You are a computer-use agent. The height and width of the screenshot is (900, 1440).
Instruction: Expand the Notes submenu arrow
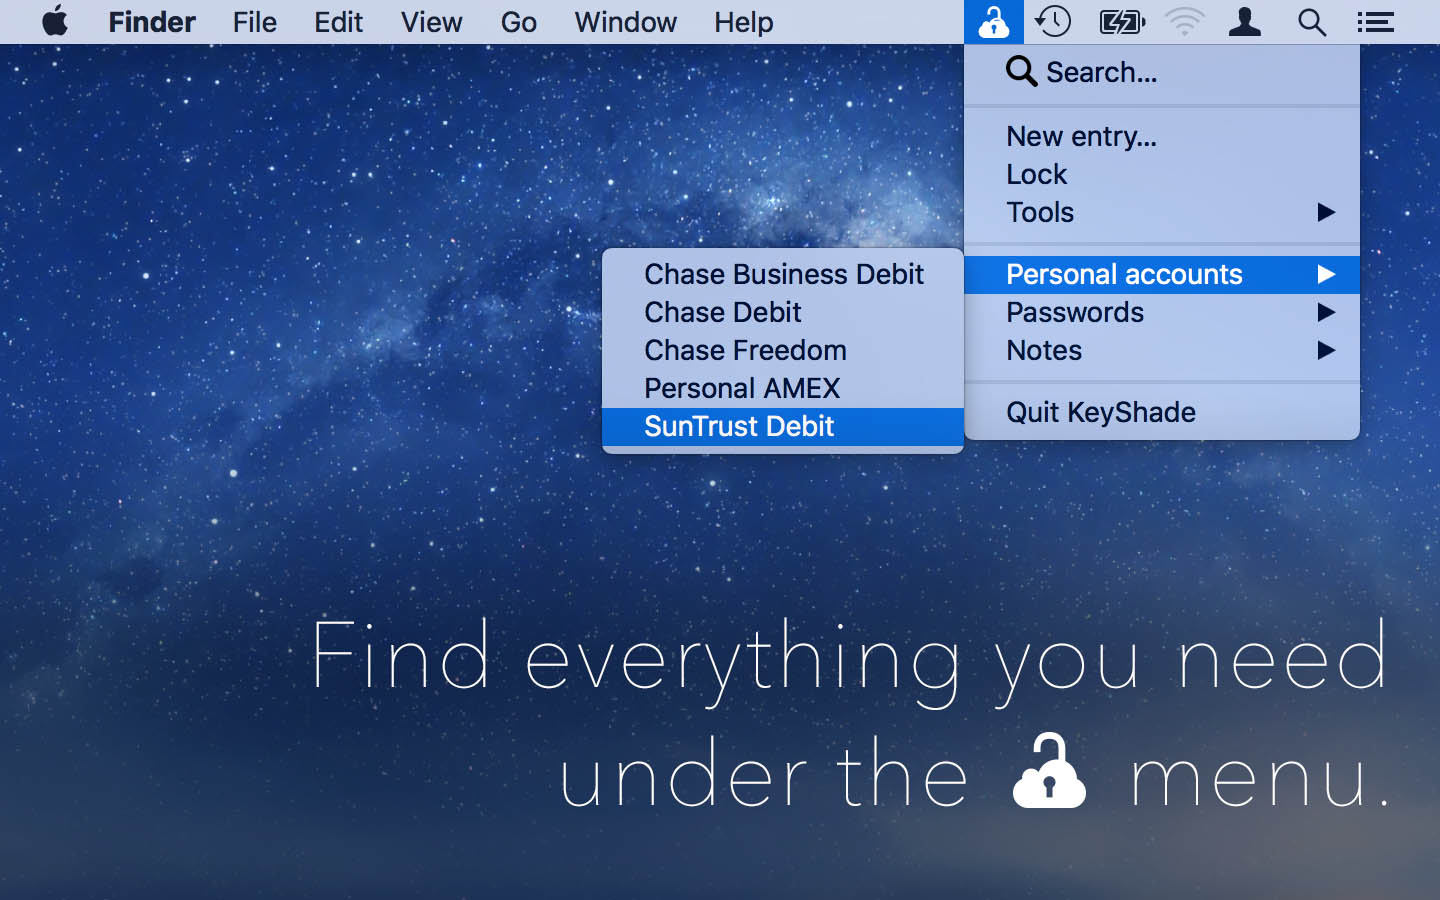(1326, 350)
